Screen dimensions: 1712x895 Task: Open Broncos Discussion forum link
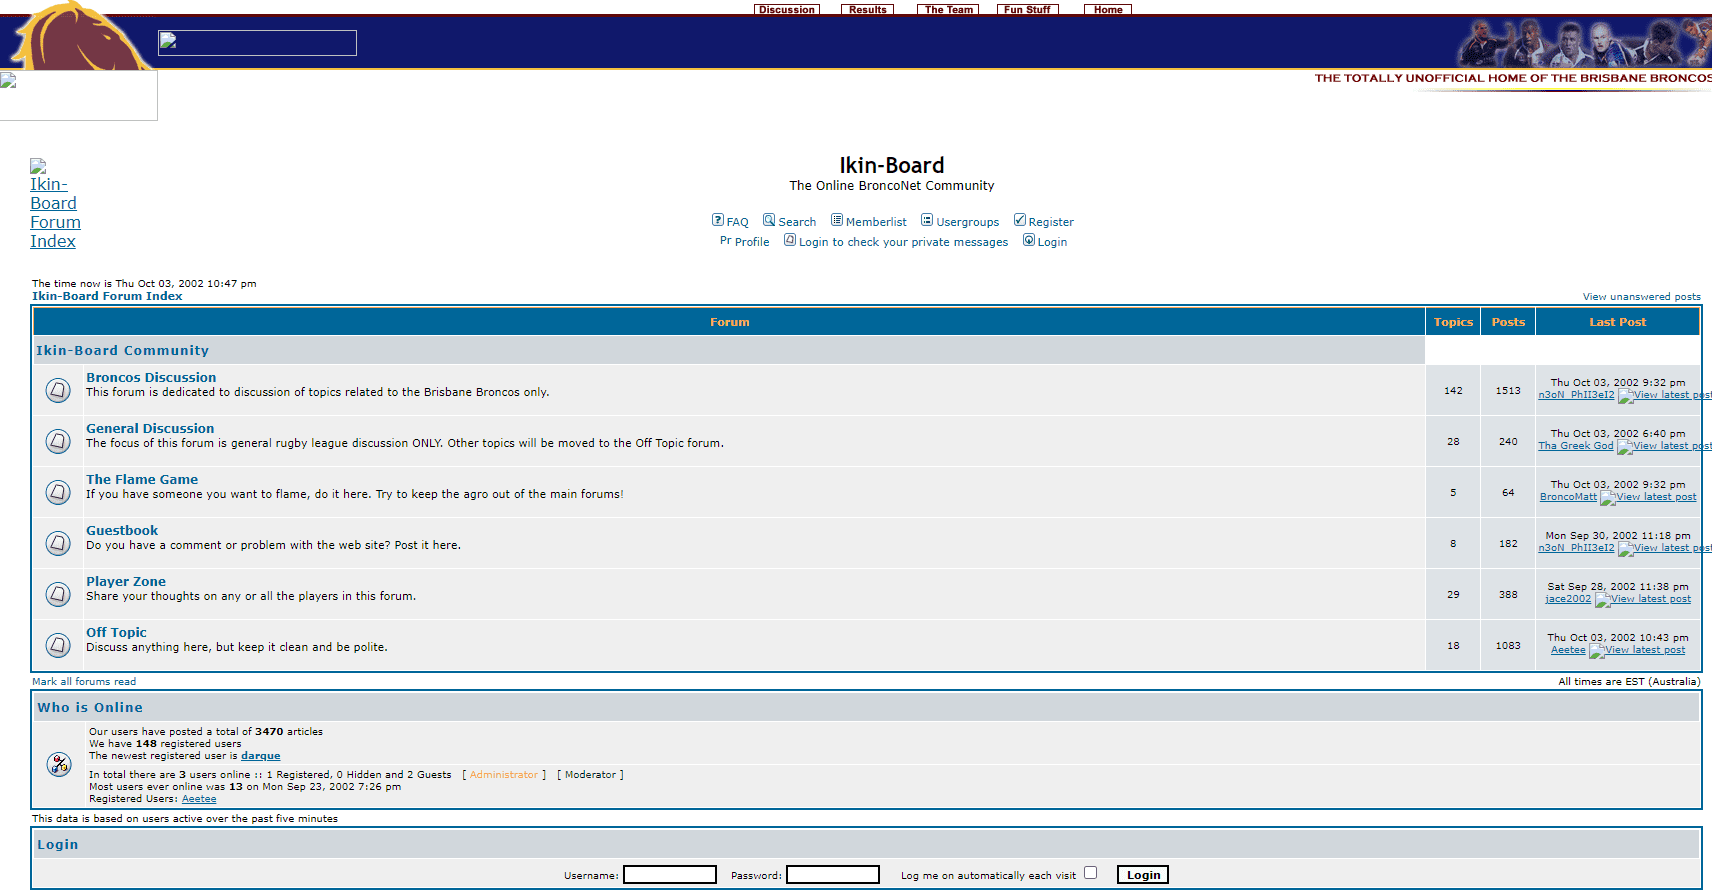151,377
